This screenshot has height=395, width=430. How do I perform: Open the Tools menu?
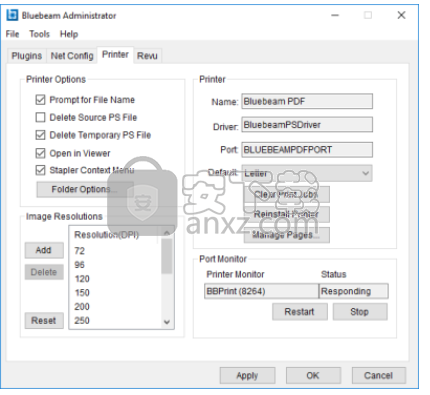click(x=39, y=34)
